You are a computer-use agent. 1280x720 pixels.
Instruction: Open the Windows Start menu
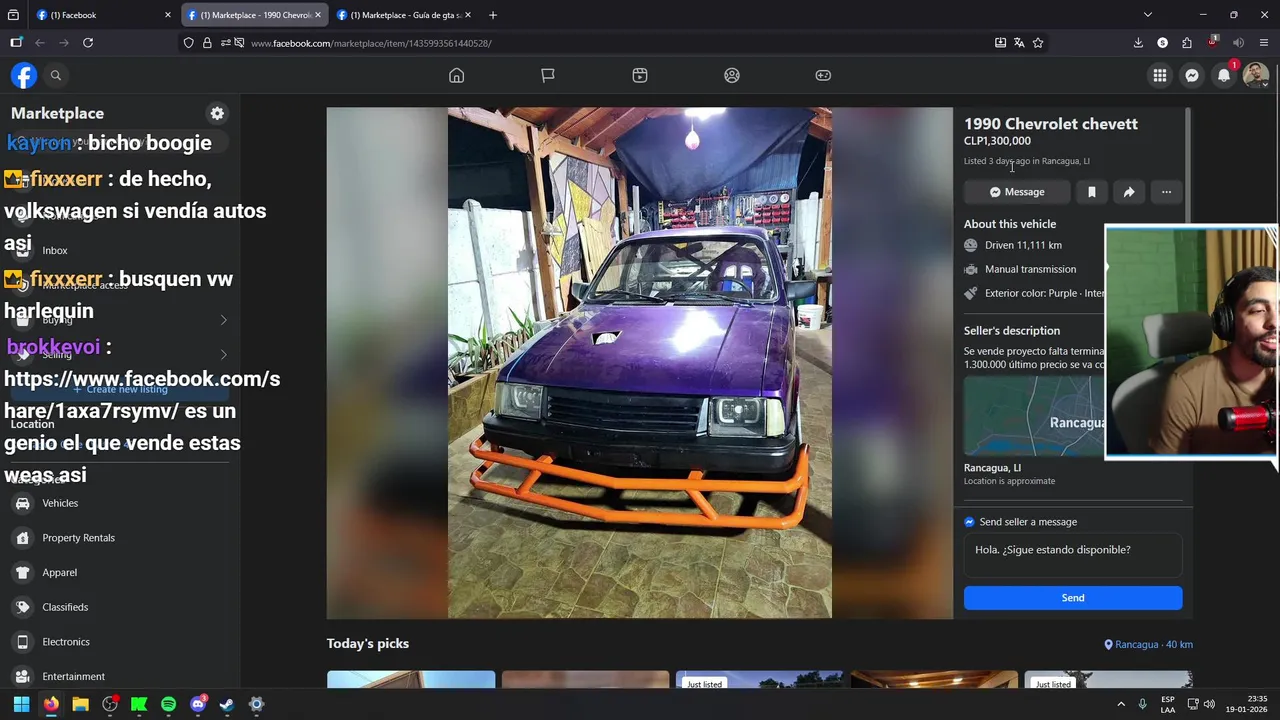tap(21, 704)
